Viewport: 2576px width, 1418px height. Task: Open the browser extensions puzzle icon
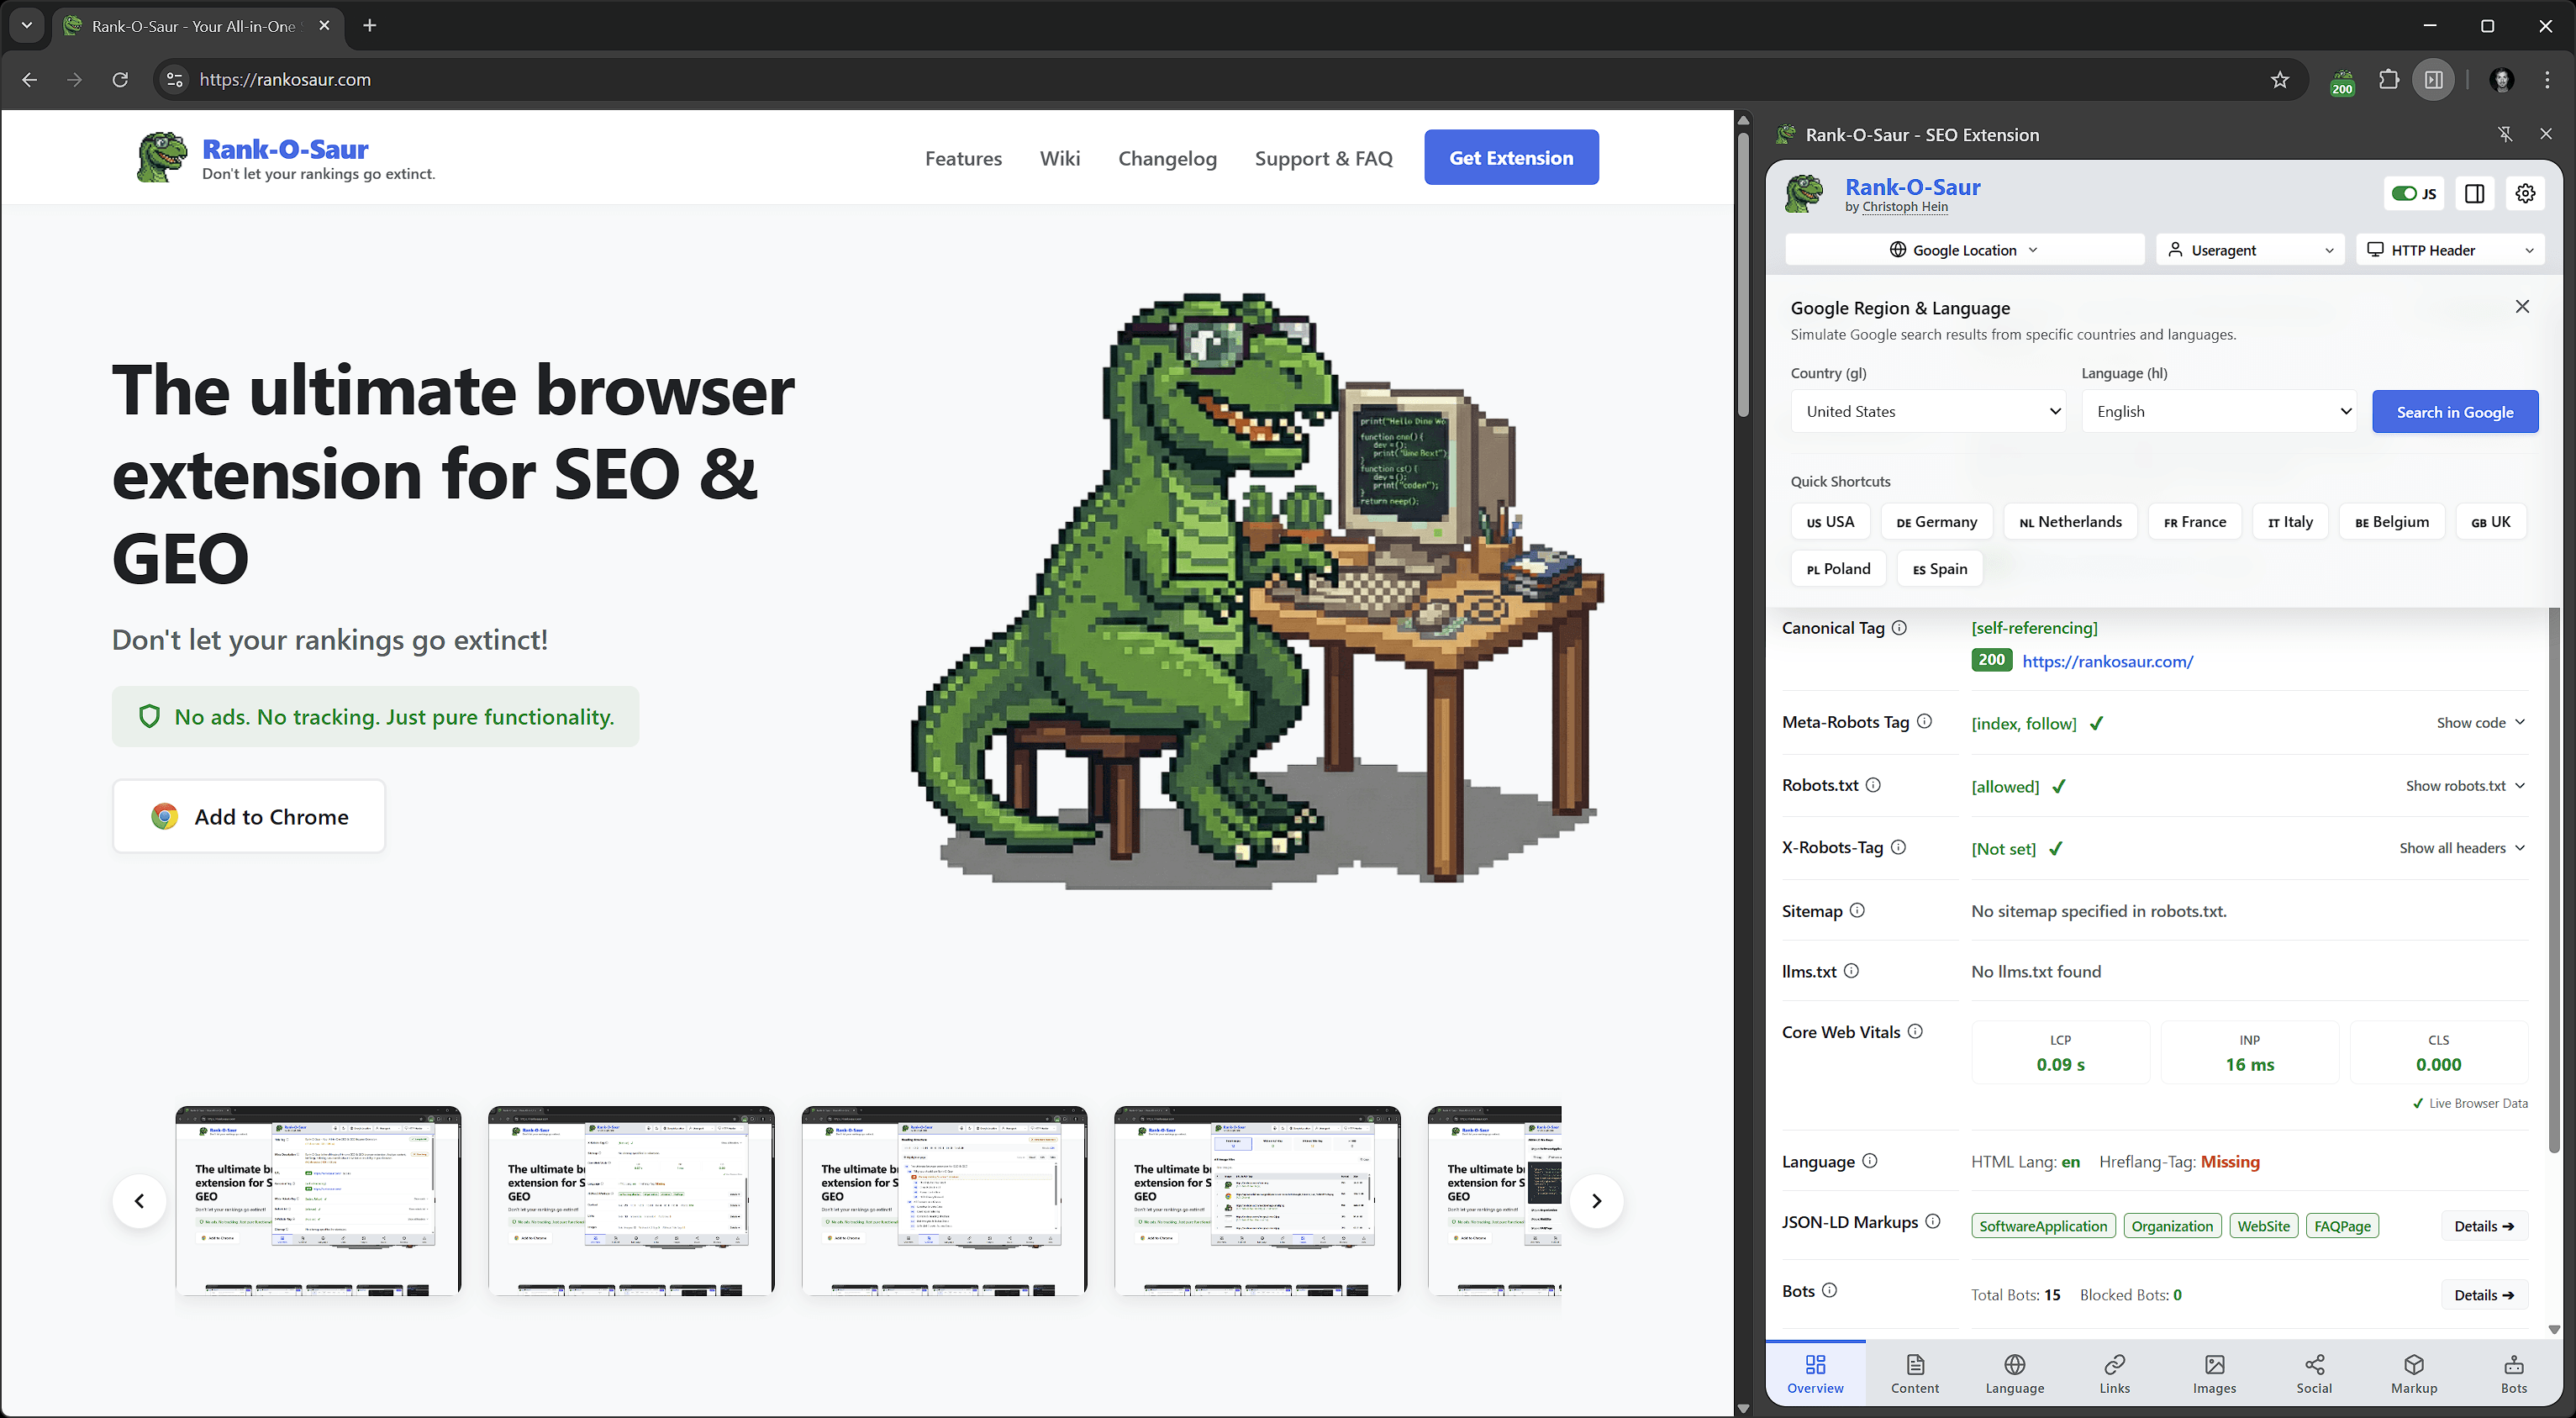2389,80
